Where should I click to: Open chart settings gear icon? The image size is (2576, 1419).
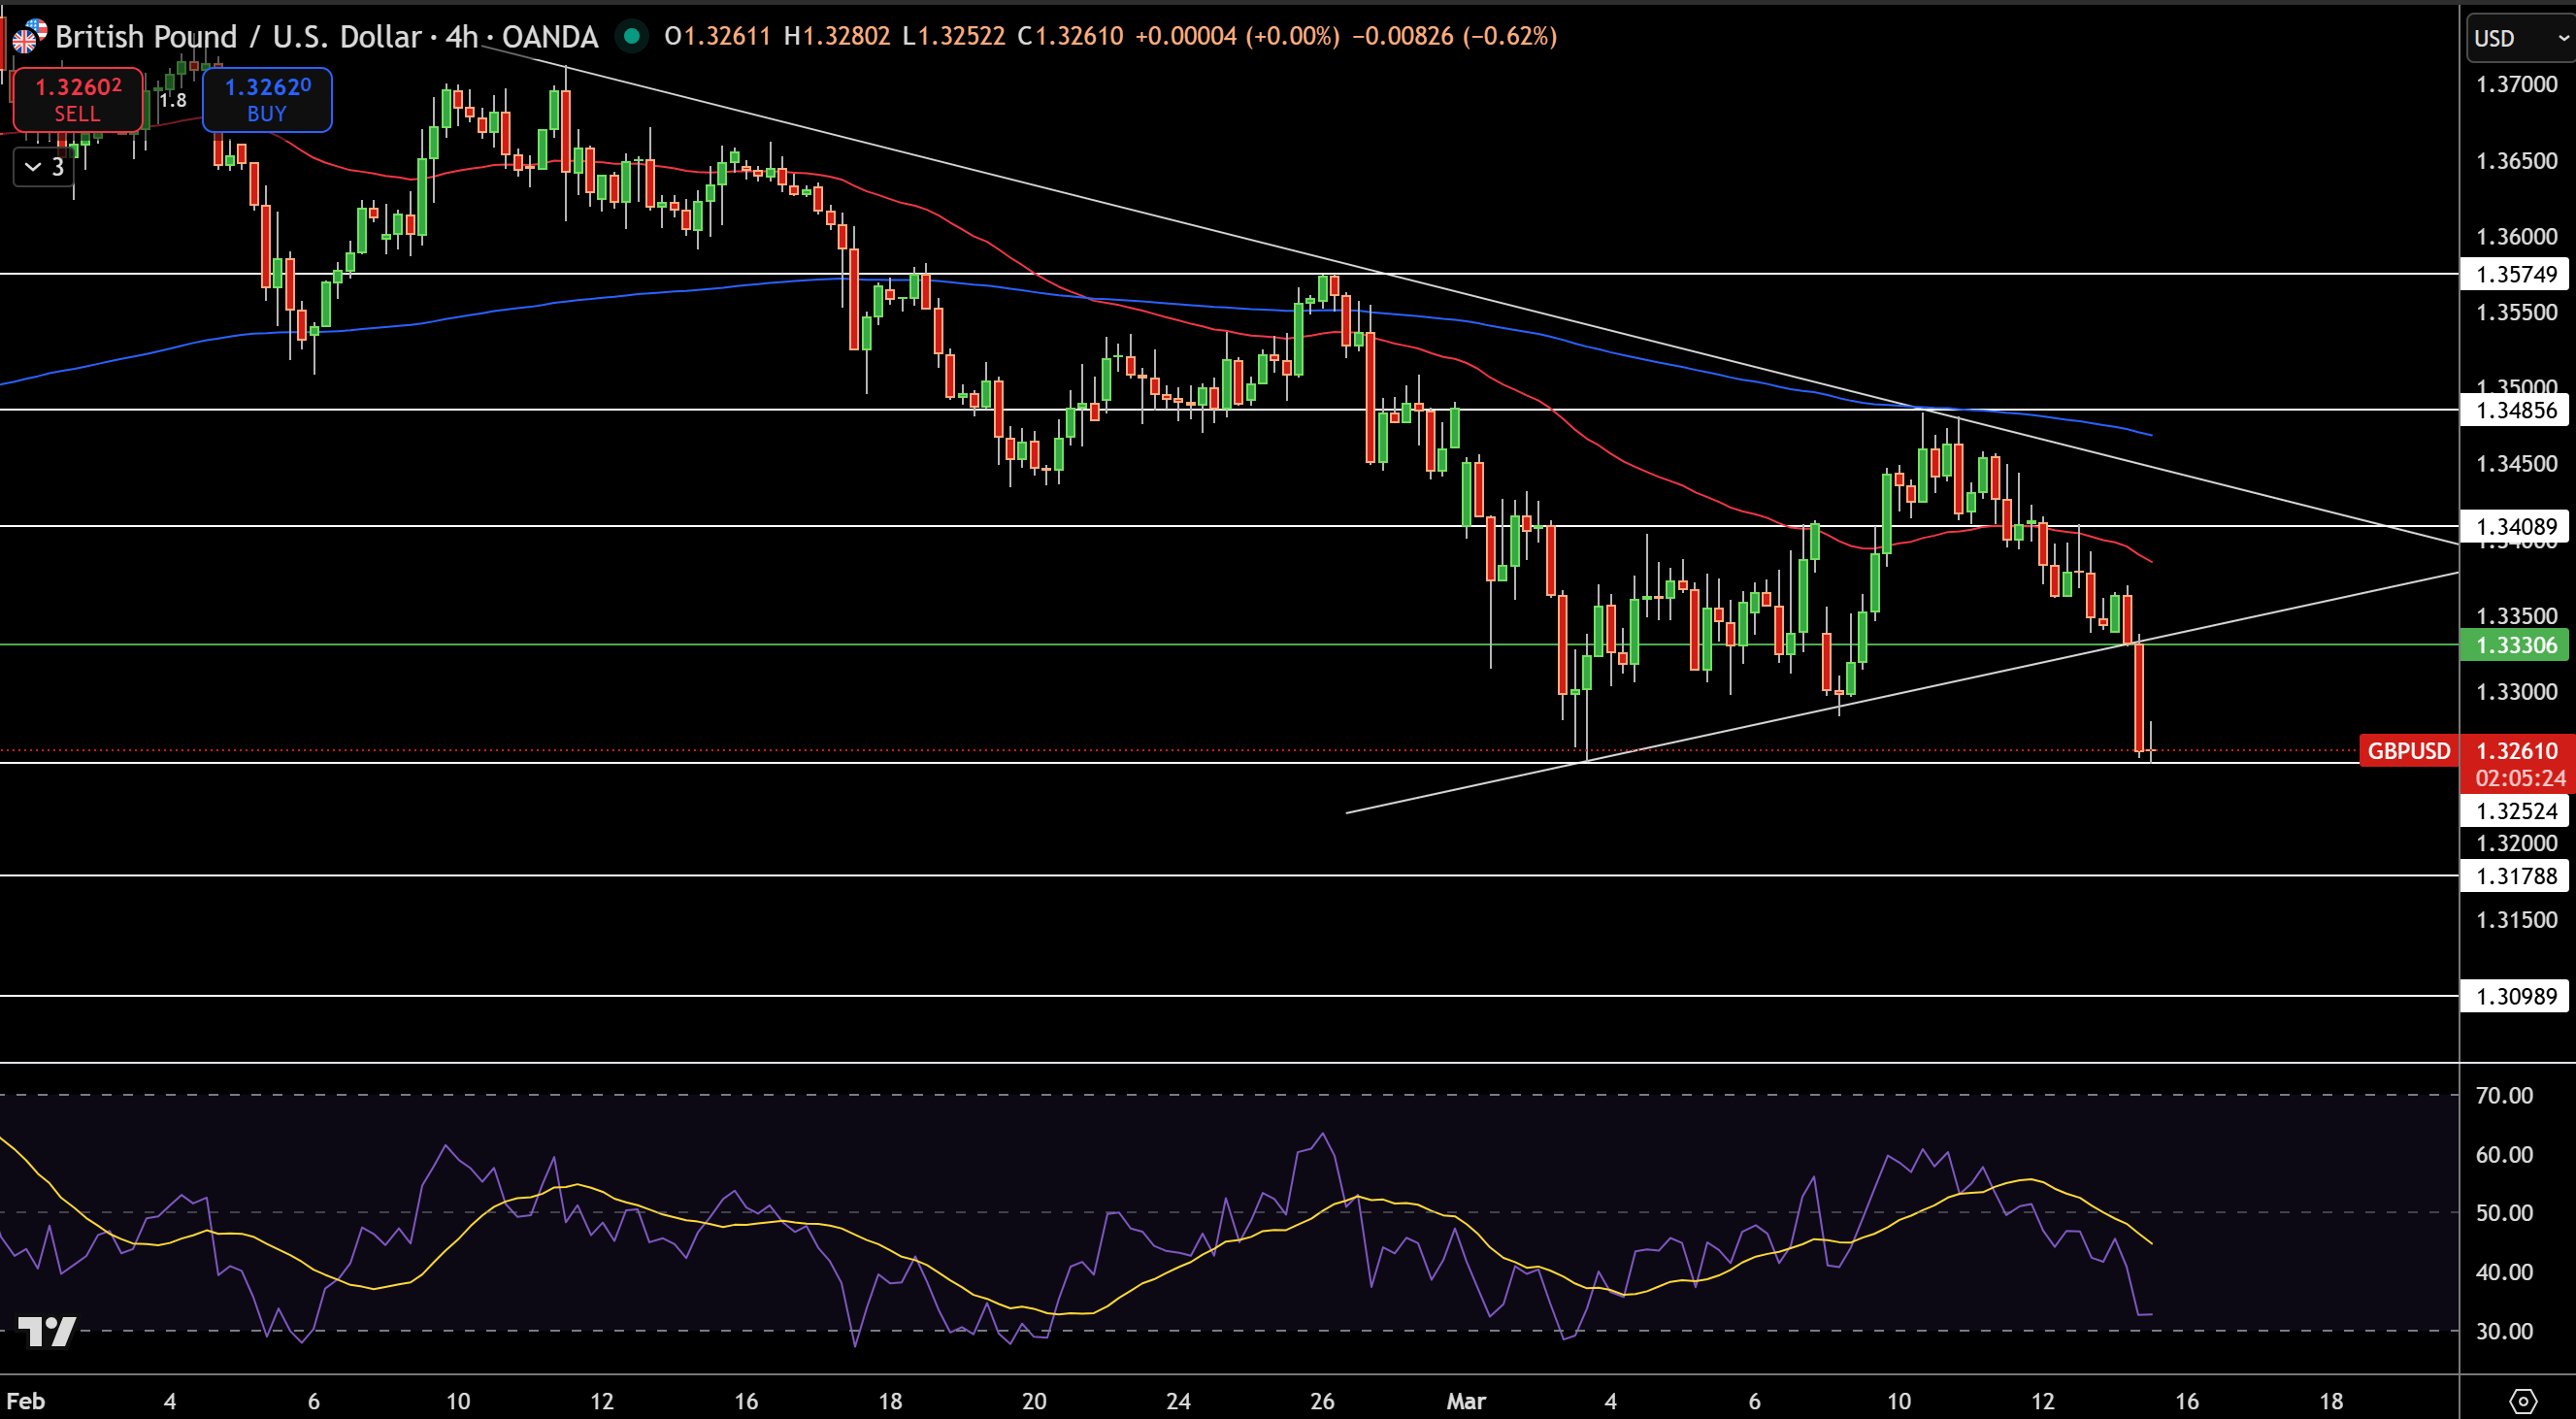[x=2522, y=1401]
